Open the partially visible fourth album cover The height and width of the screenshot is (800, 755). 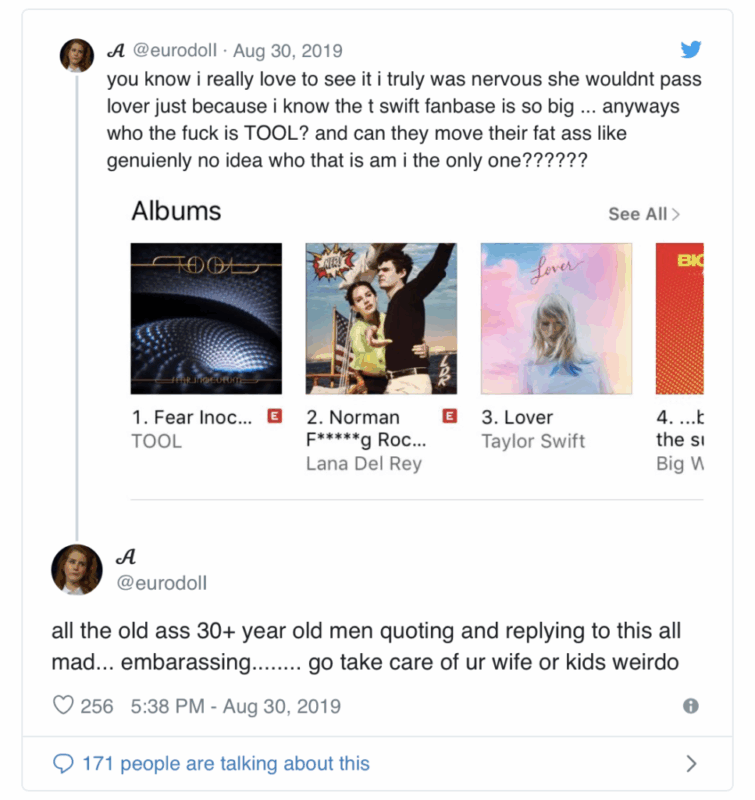pos(680,318)
